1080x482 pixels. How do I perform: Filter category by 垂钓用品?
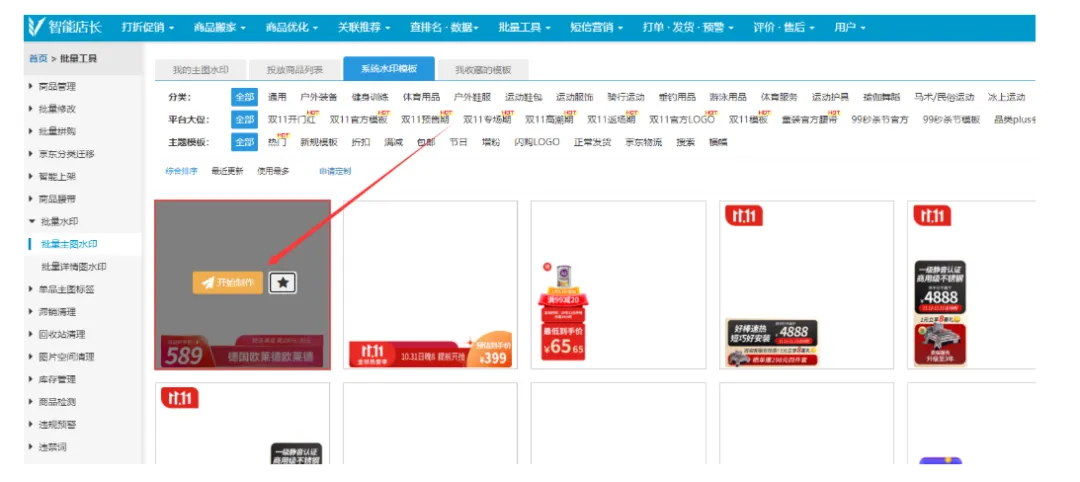tap(677, 97)
